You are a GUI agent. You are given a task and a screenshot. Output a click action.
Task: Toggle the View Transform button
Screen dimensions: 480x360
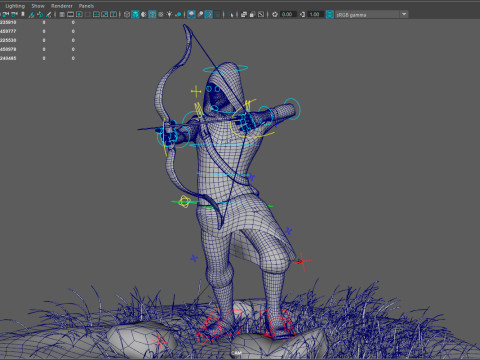330,14
